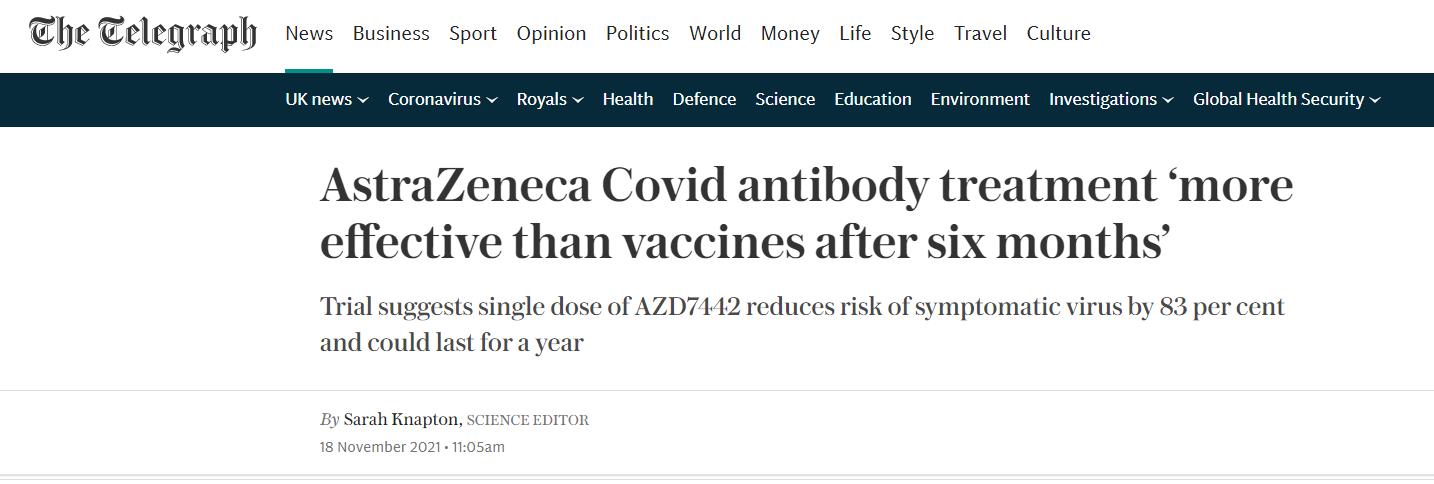The height and width of the screenshot is (484, 1434).
Task: Expand the UK news dropdown chevron
Action: [x=363, y=100]
